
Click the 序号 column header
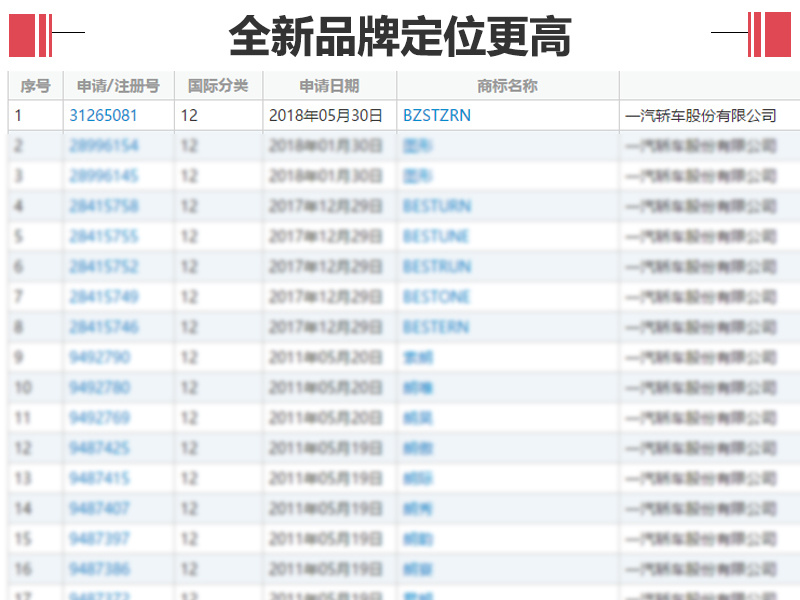[36, 86]
